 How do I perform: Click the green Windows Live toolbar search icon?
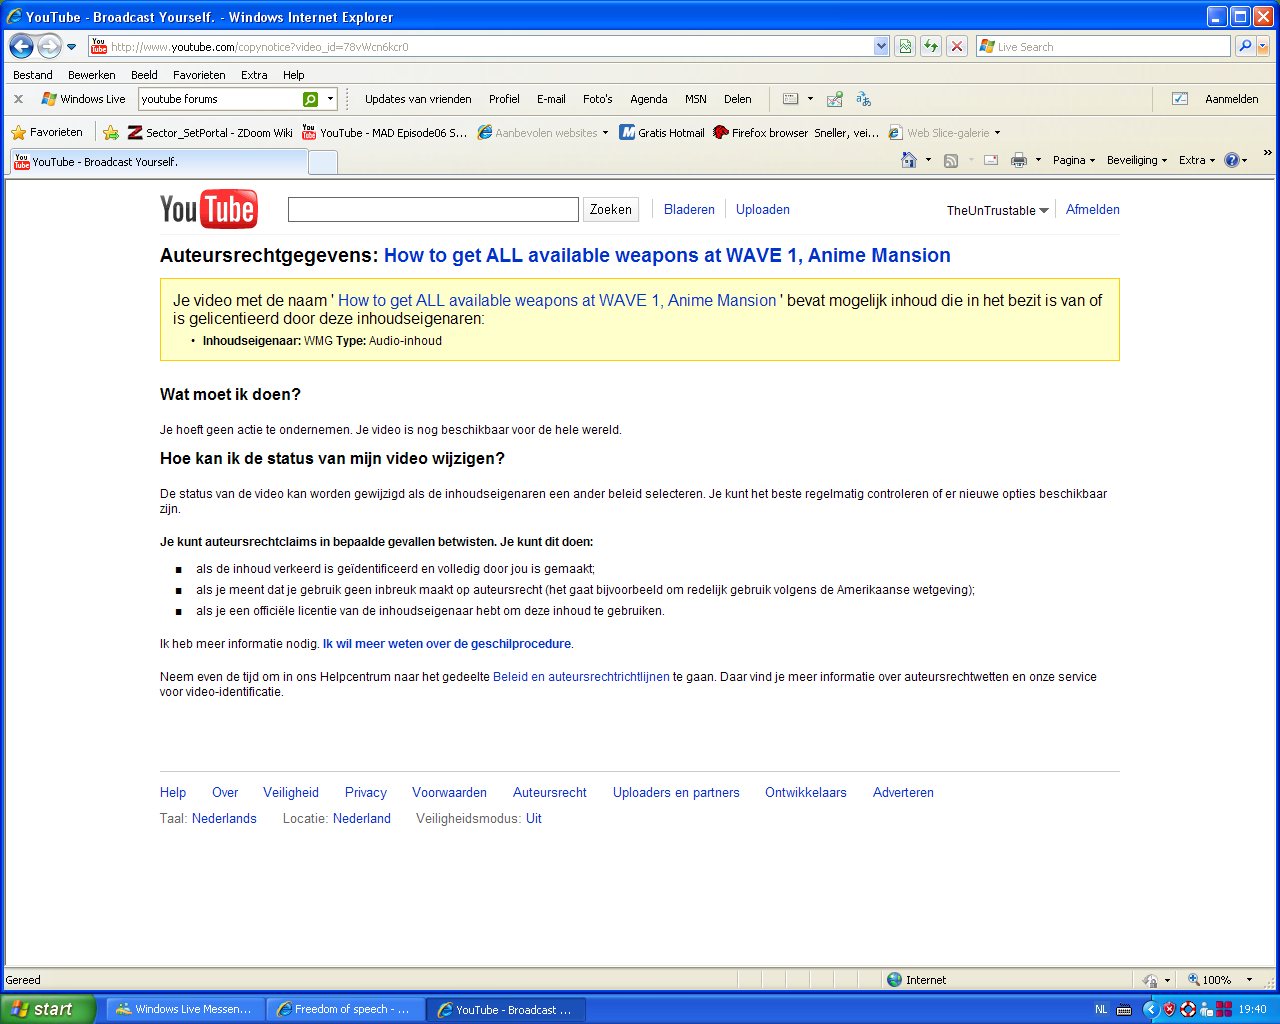[311, 99]
